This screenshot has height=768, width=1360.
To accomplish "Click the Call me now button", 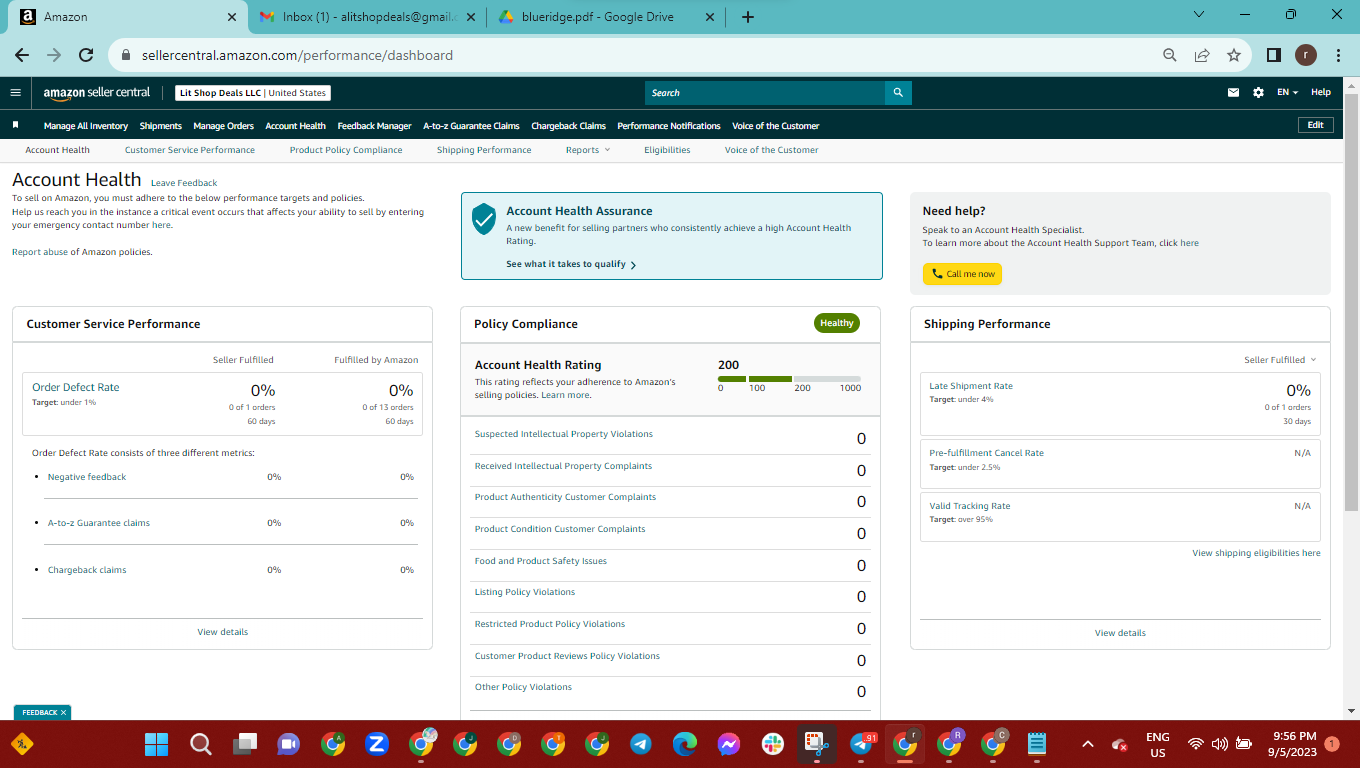I will (x=962, y=274).
